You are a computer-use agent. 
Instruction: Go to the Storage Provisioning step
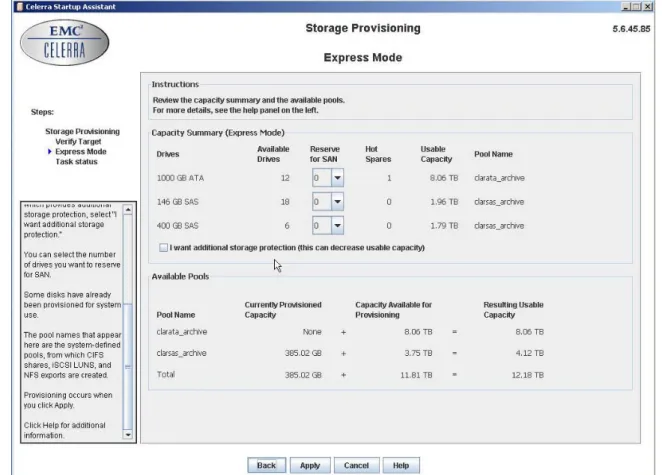point(82,131)
